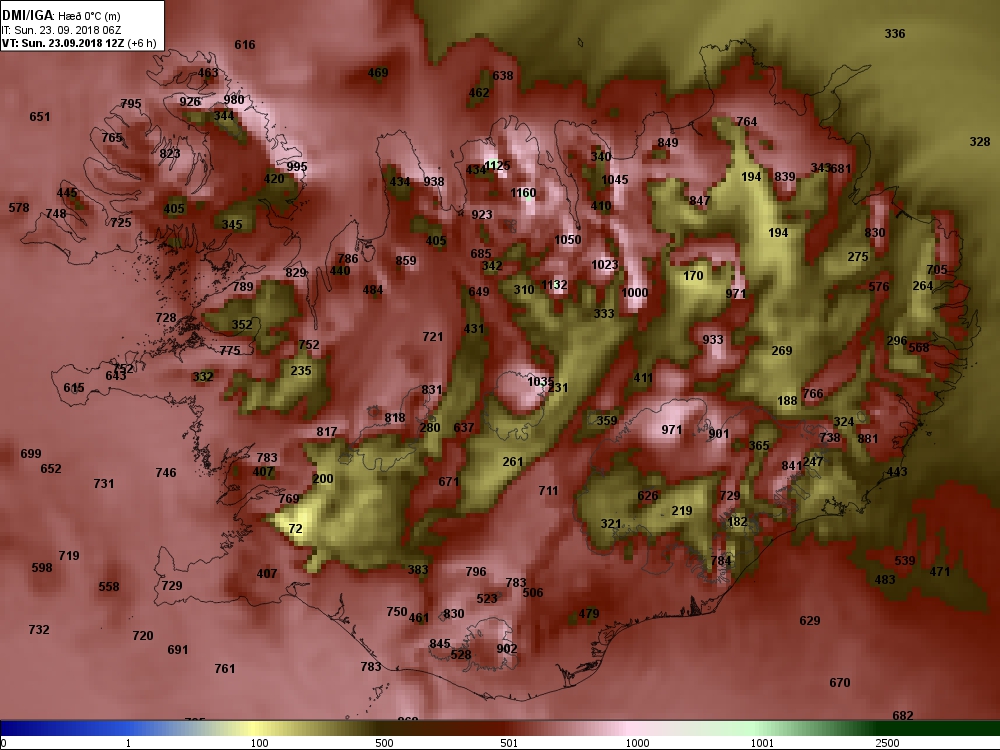Select the map value 764
Viewport: 1000px width, 750px height.
click(x=746, y=121)
